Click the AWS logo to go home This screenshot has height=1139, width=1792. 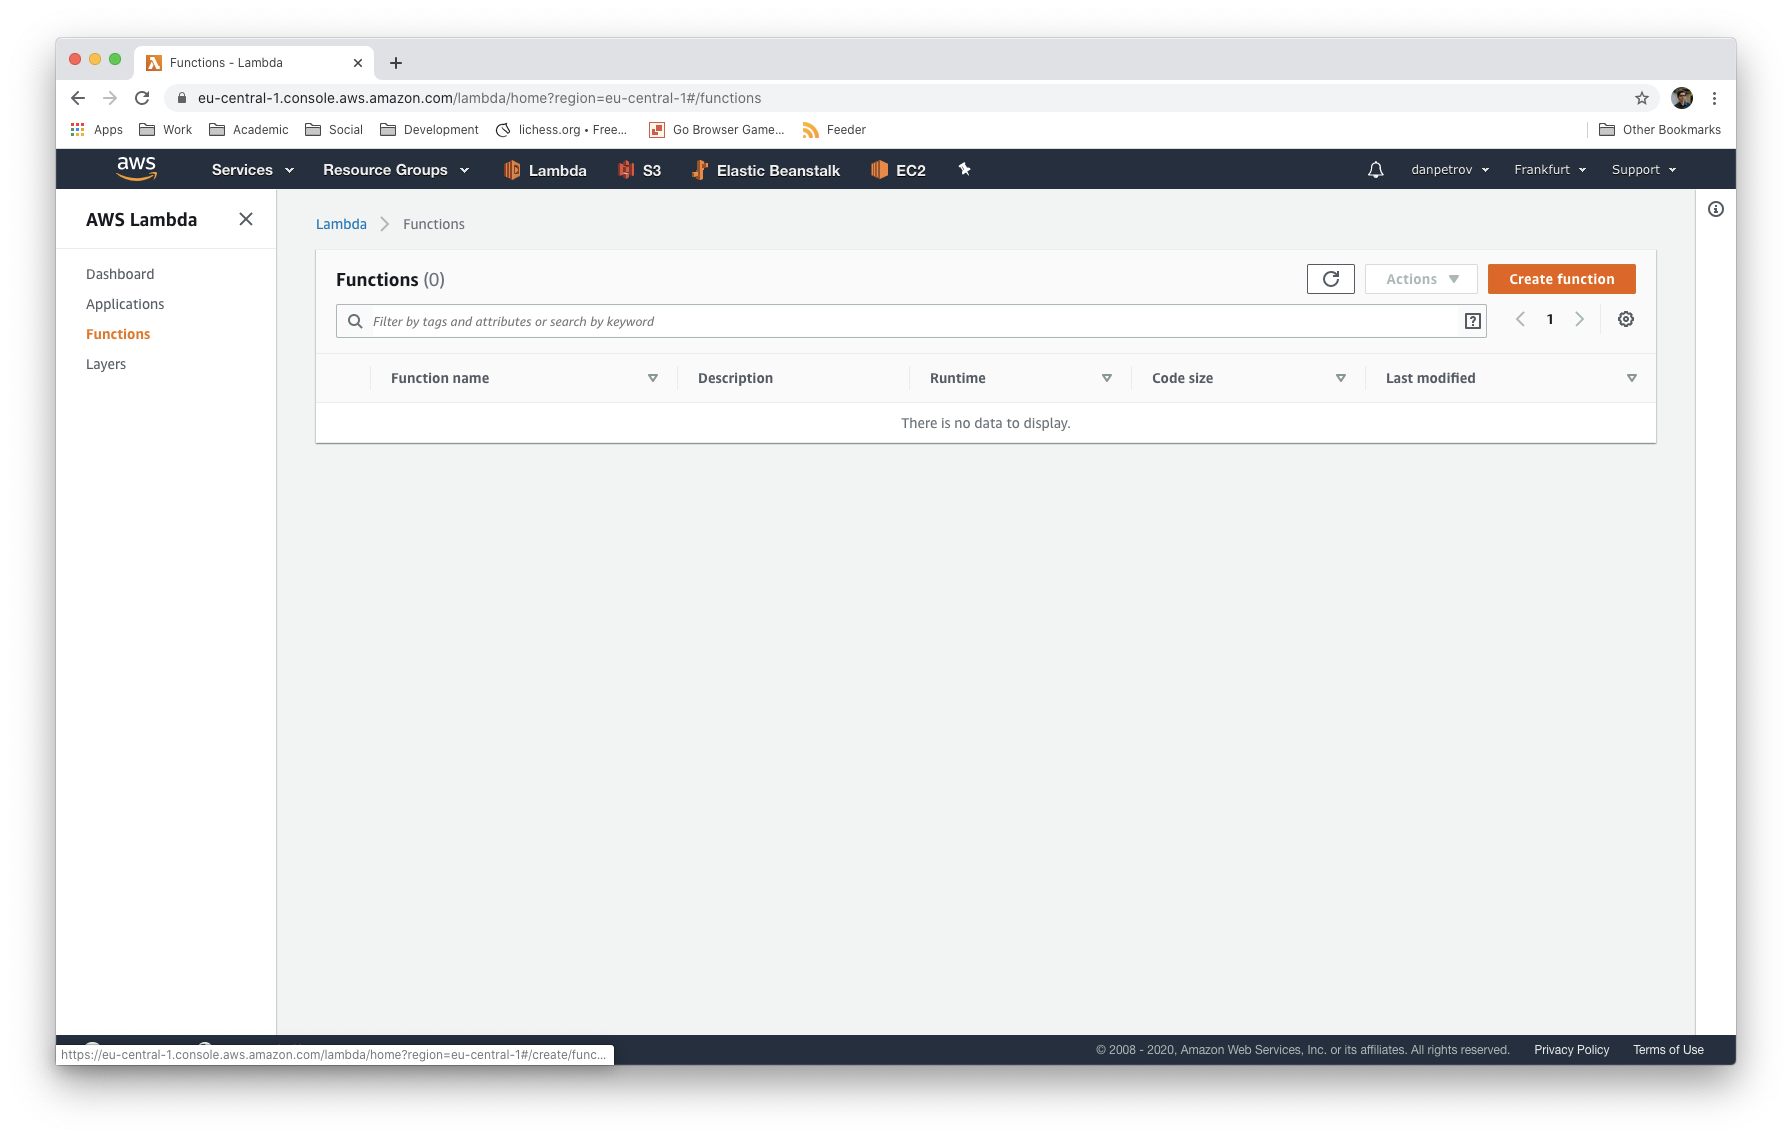136,168
